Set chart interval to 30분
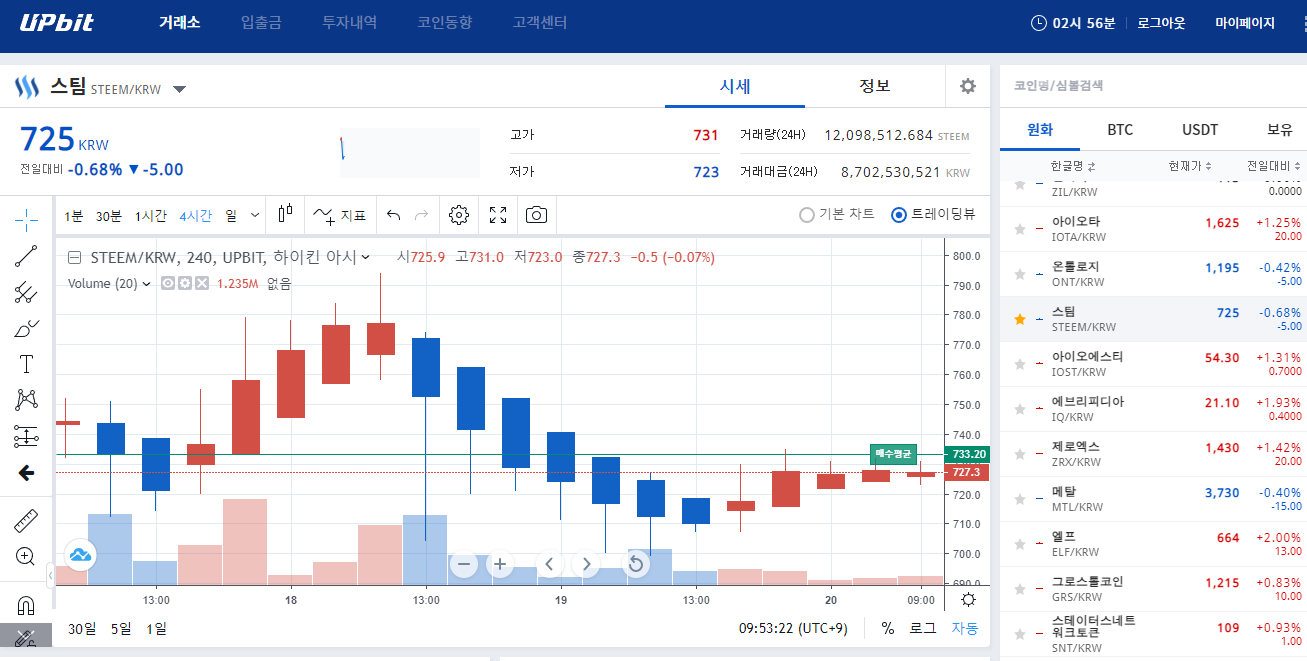 108,215
